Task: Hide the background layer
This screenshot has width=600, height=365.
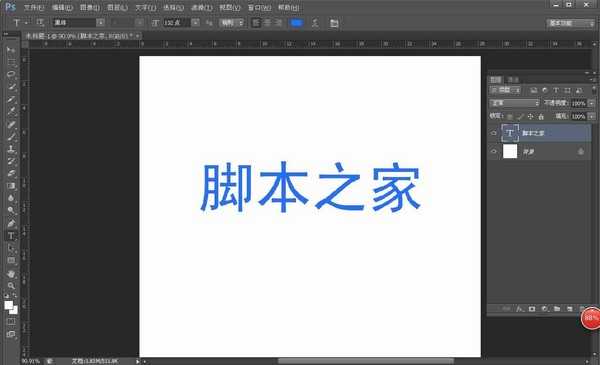Action: pyautogui.click(x=494, y=152)
